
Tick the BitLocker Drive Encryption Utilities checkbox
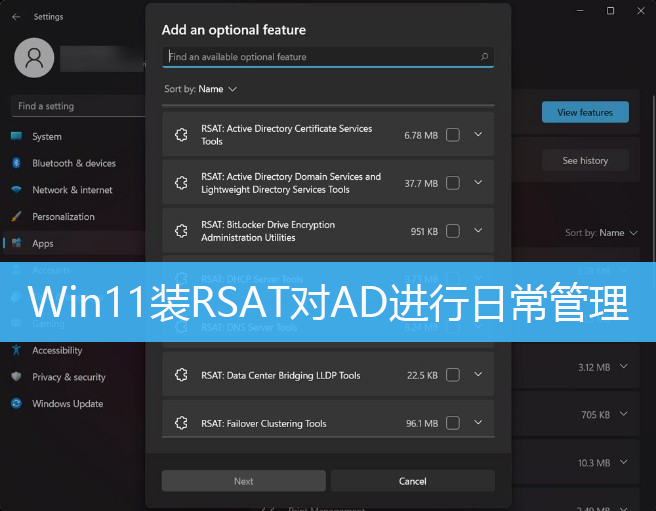(x=453, y=231)
